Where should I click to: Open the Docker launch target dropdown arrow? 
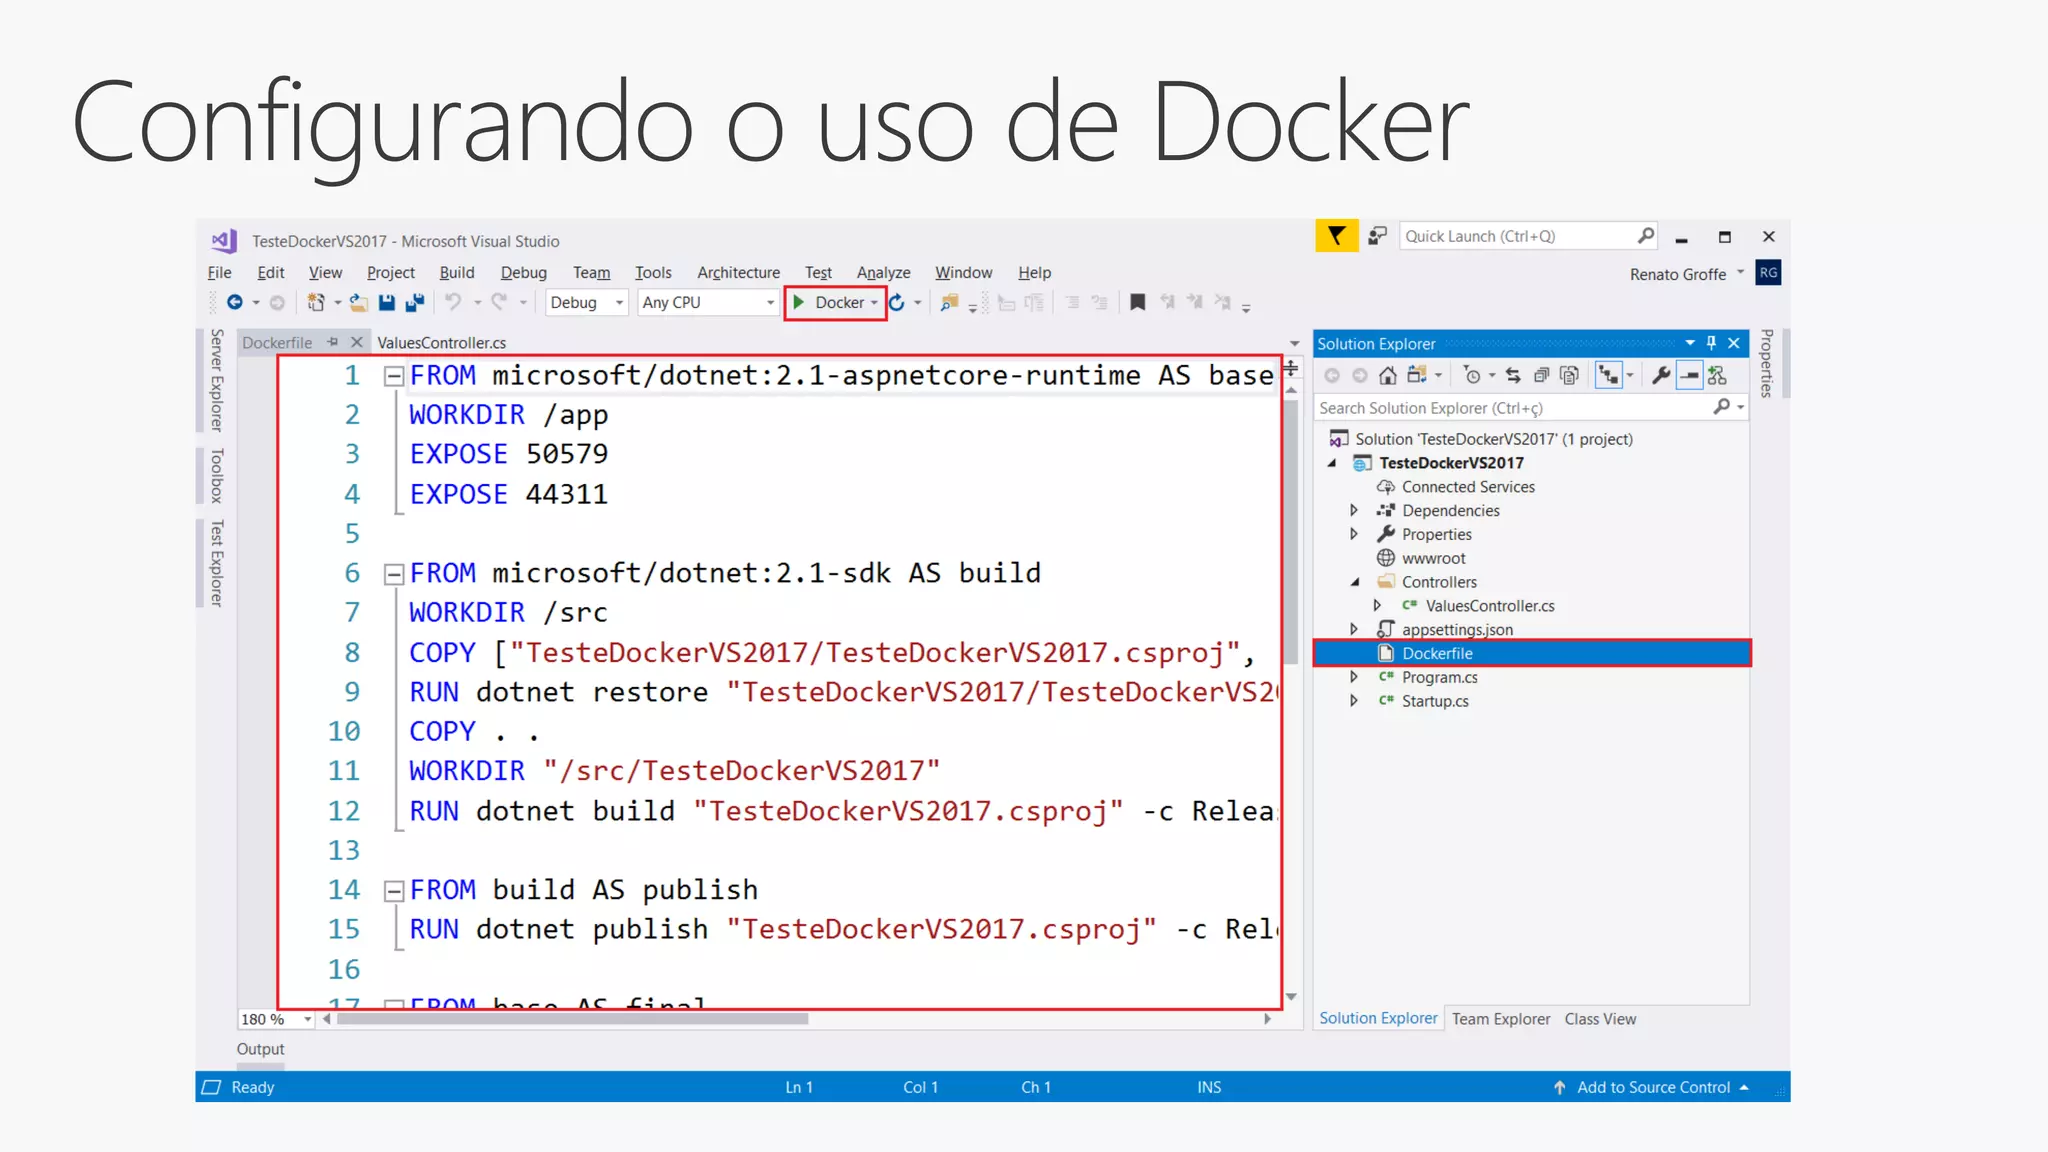tap(874, 303)
